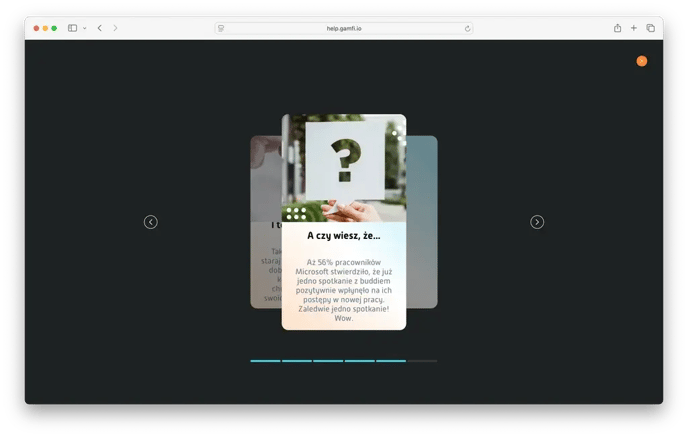Click the "A czy wiesz, że..." heading

coord(344,236)
